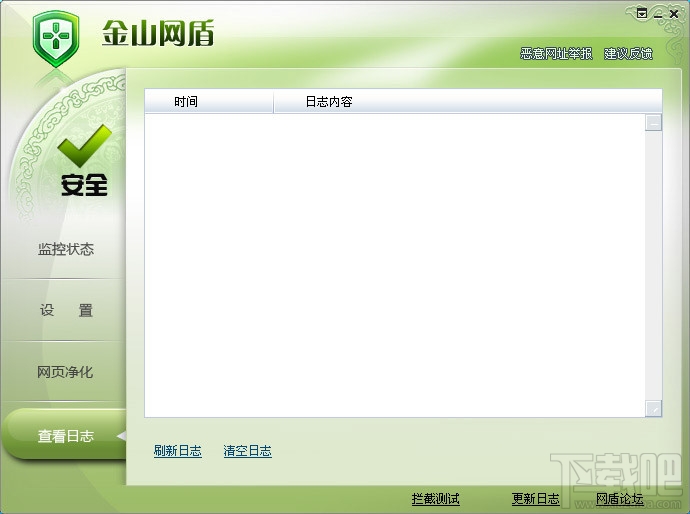Click the log list scroll-down button

tap(653, 408)
